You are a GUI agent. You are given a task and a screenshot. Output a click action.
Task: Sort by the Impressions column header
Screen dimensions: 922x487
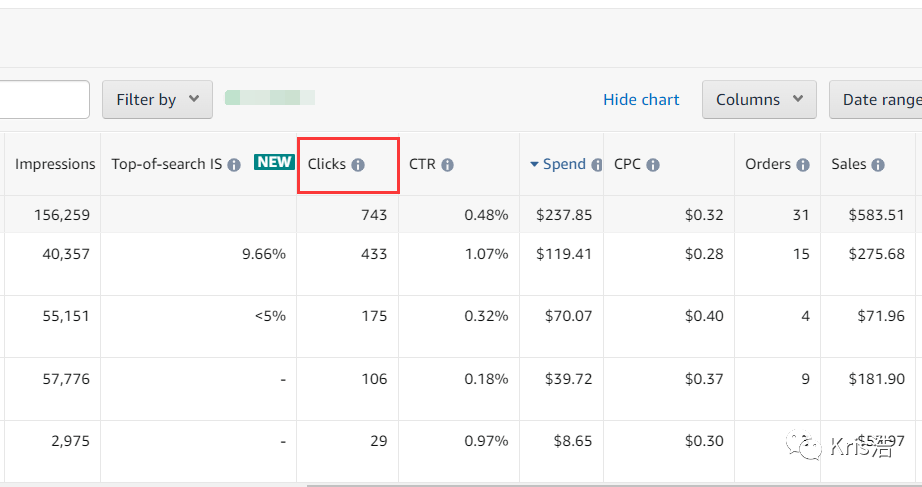point(55,164)
